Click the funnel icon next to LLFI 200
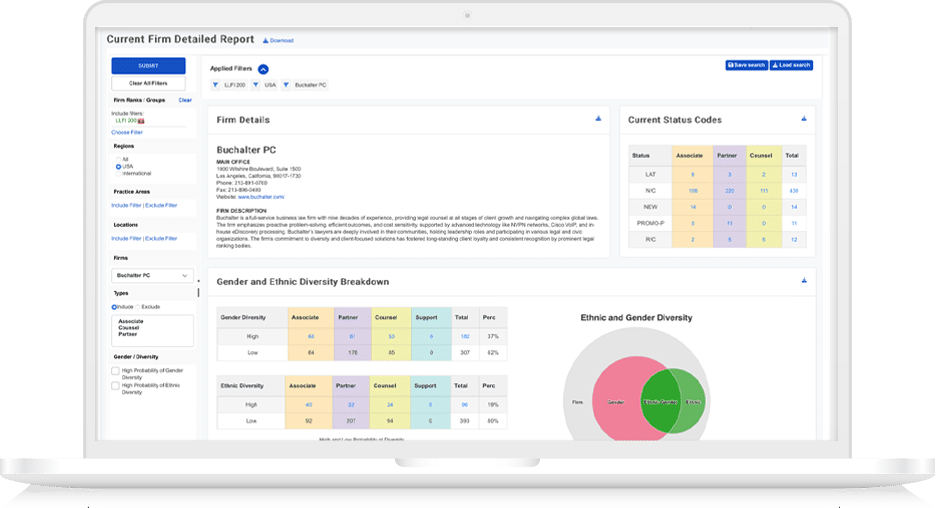936x508 pixels. tap(215, 85)
